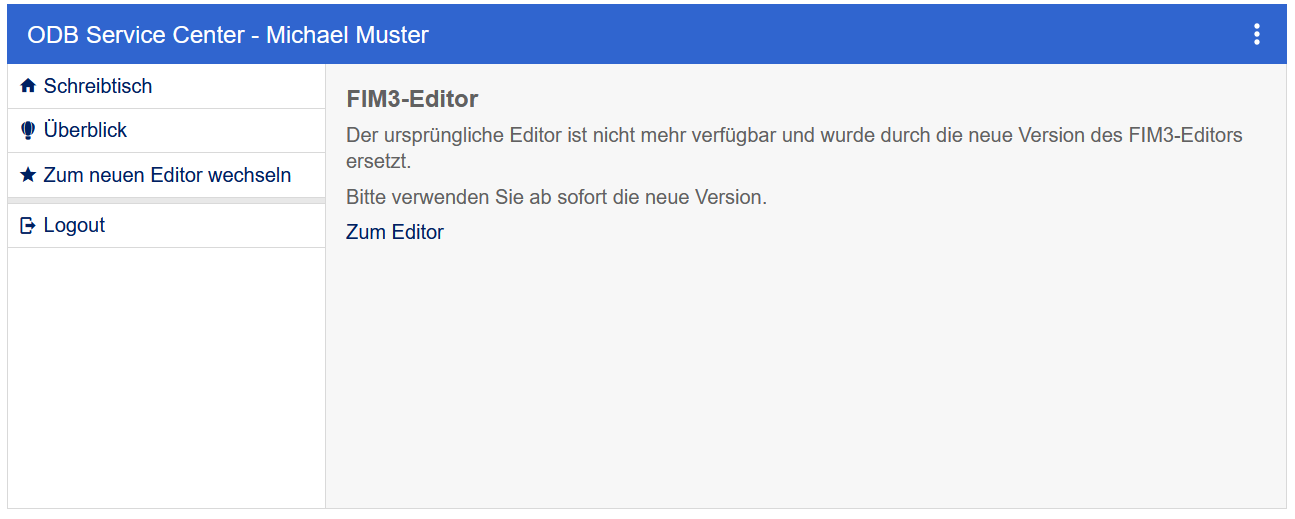Click the name 'Michael Muster' in header
The width and height of the screenshot is (1295, 519).
(347, 35)
